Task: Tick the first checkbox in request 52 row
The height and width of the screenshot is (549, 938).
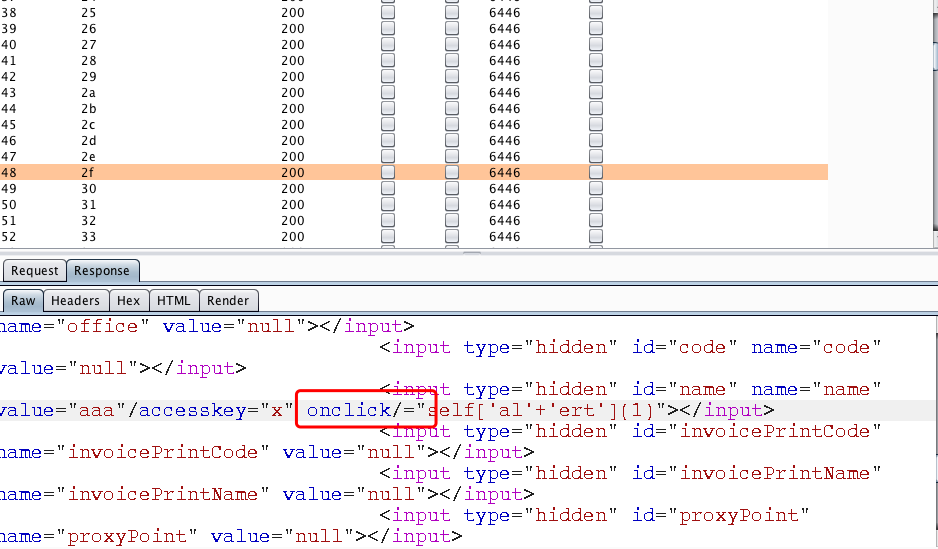Action: [x=388, y=237]
